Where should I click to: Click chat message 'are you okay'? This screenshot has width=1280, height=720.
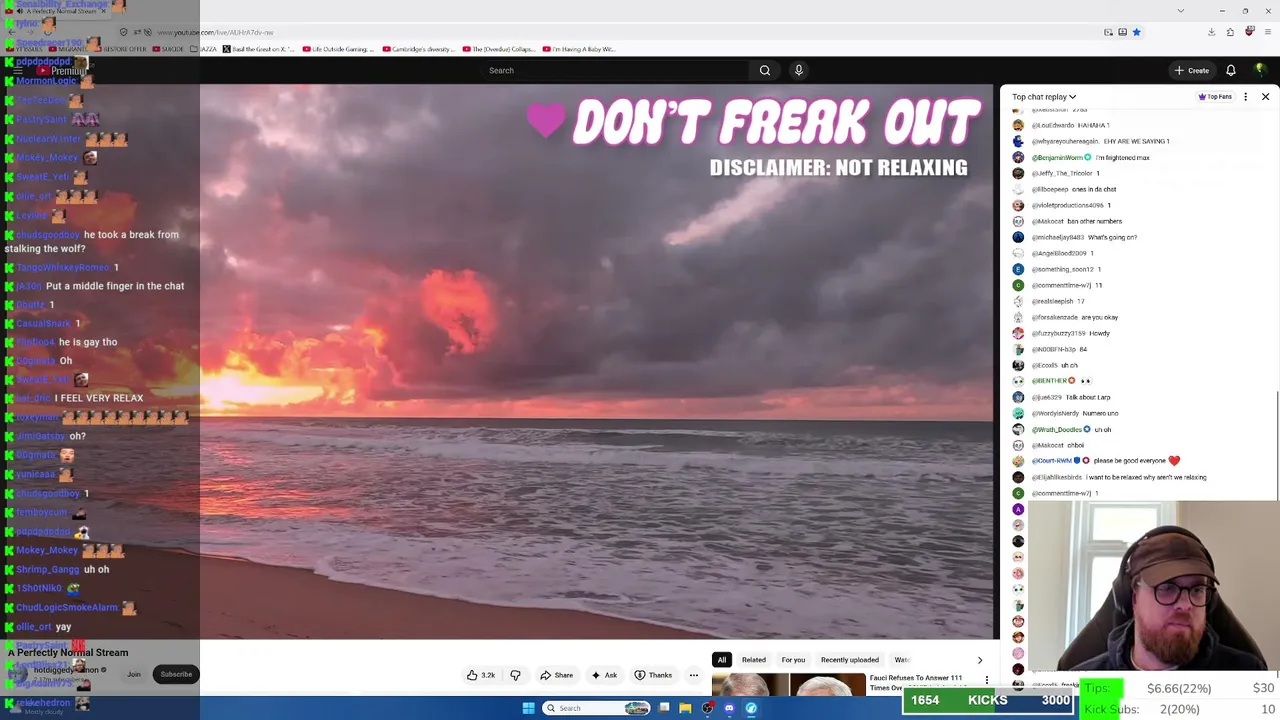(x=1099, y=317)
